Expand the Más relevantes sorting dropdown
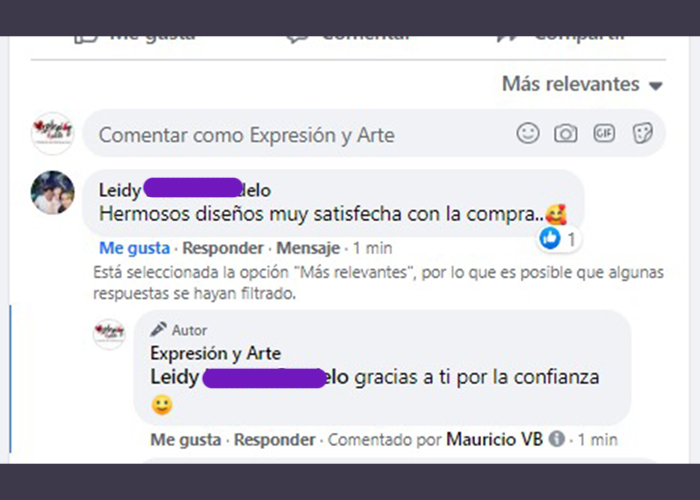The width and height of the screenshot is (700, 500). click(582, 84)
